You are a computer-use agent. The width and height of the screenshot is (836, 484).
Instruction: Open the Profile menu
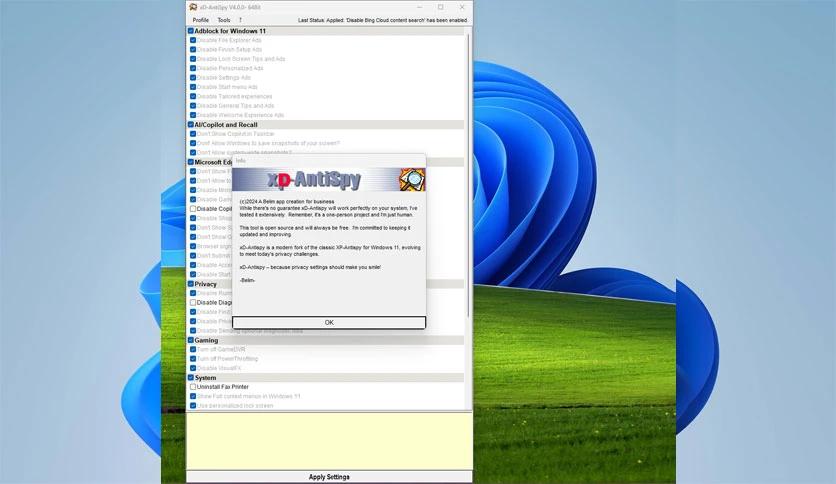pyautogui.click(x=200, y=20)
